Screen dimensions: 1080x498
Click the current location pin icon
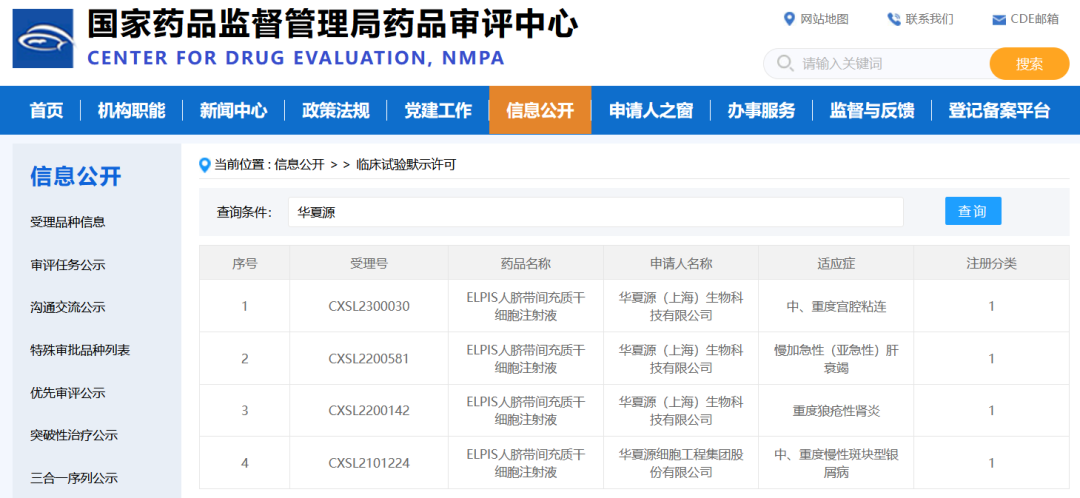point(204,165)
